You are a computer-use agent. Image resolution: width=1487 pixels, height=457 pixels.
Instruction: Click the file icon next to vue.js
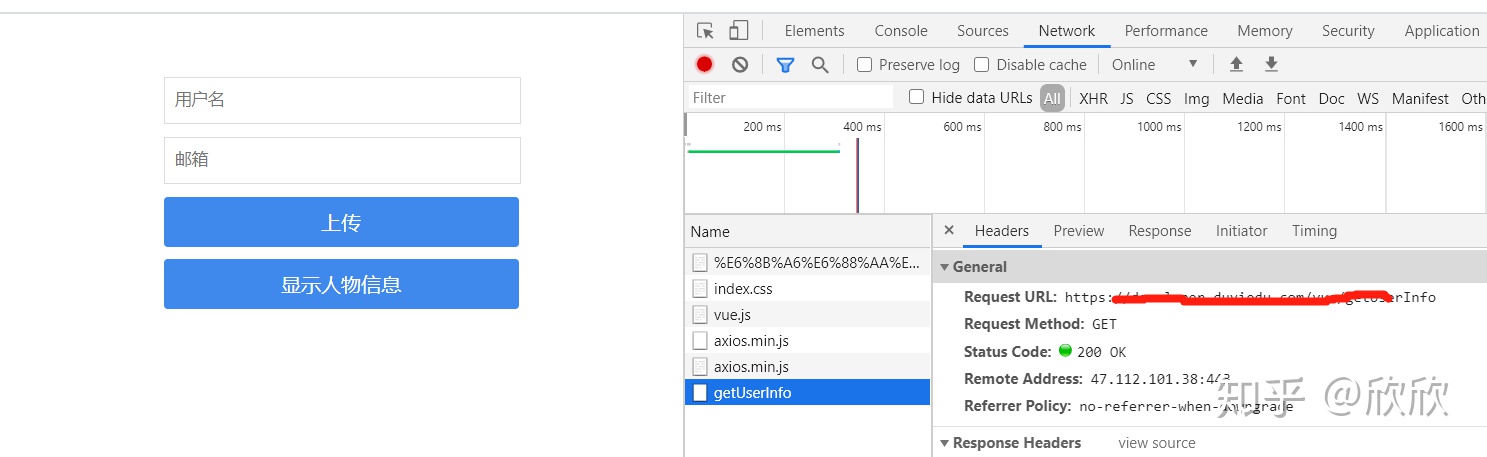click(x=700, y=314)
